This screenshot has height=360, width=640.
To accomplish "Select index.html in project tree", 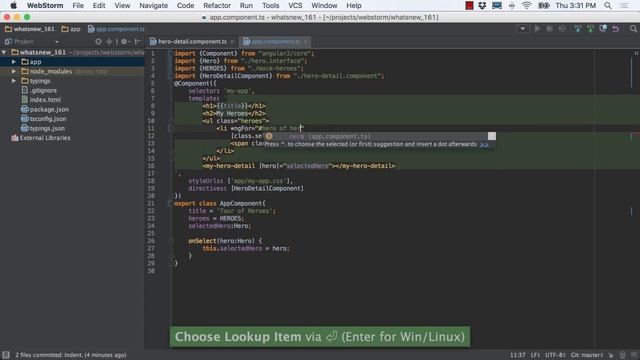I will tap(41, 100).
